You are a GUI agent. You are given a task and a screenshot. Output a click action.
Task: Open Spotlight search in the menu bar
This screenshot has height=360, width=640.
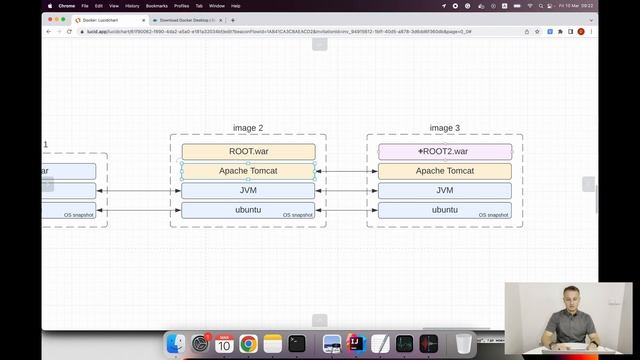point(541,6)
